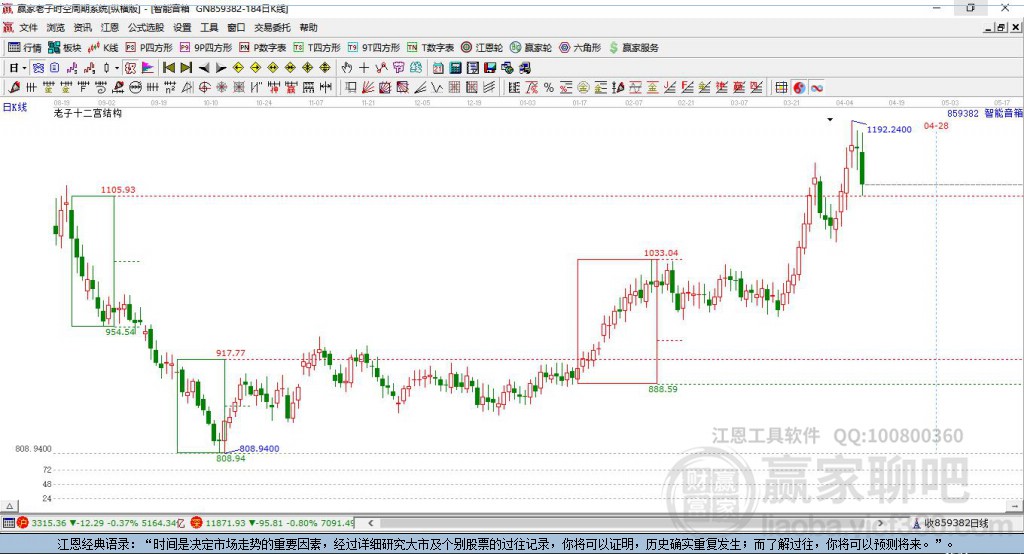Viewport: 1024px width, 554px height.
Task: Select the zigzag wave line tool
Action: [437, 88]
